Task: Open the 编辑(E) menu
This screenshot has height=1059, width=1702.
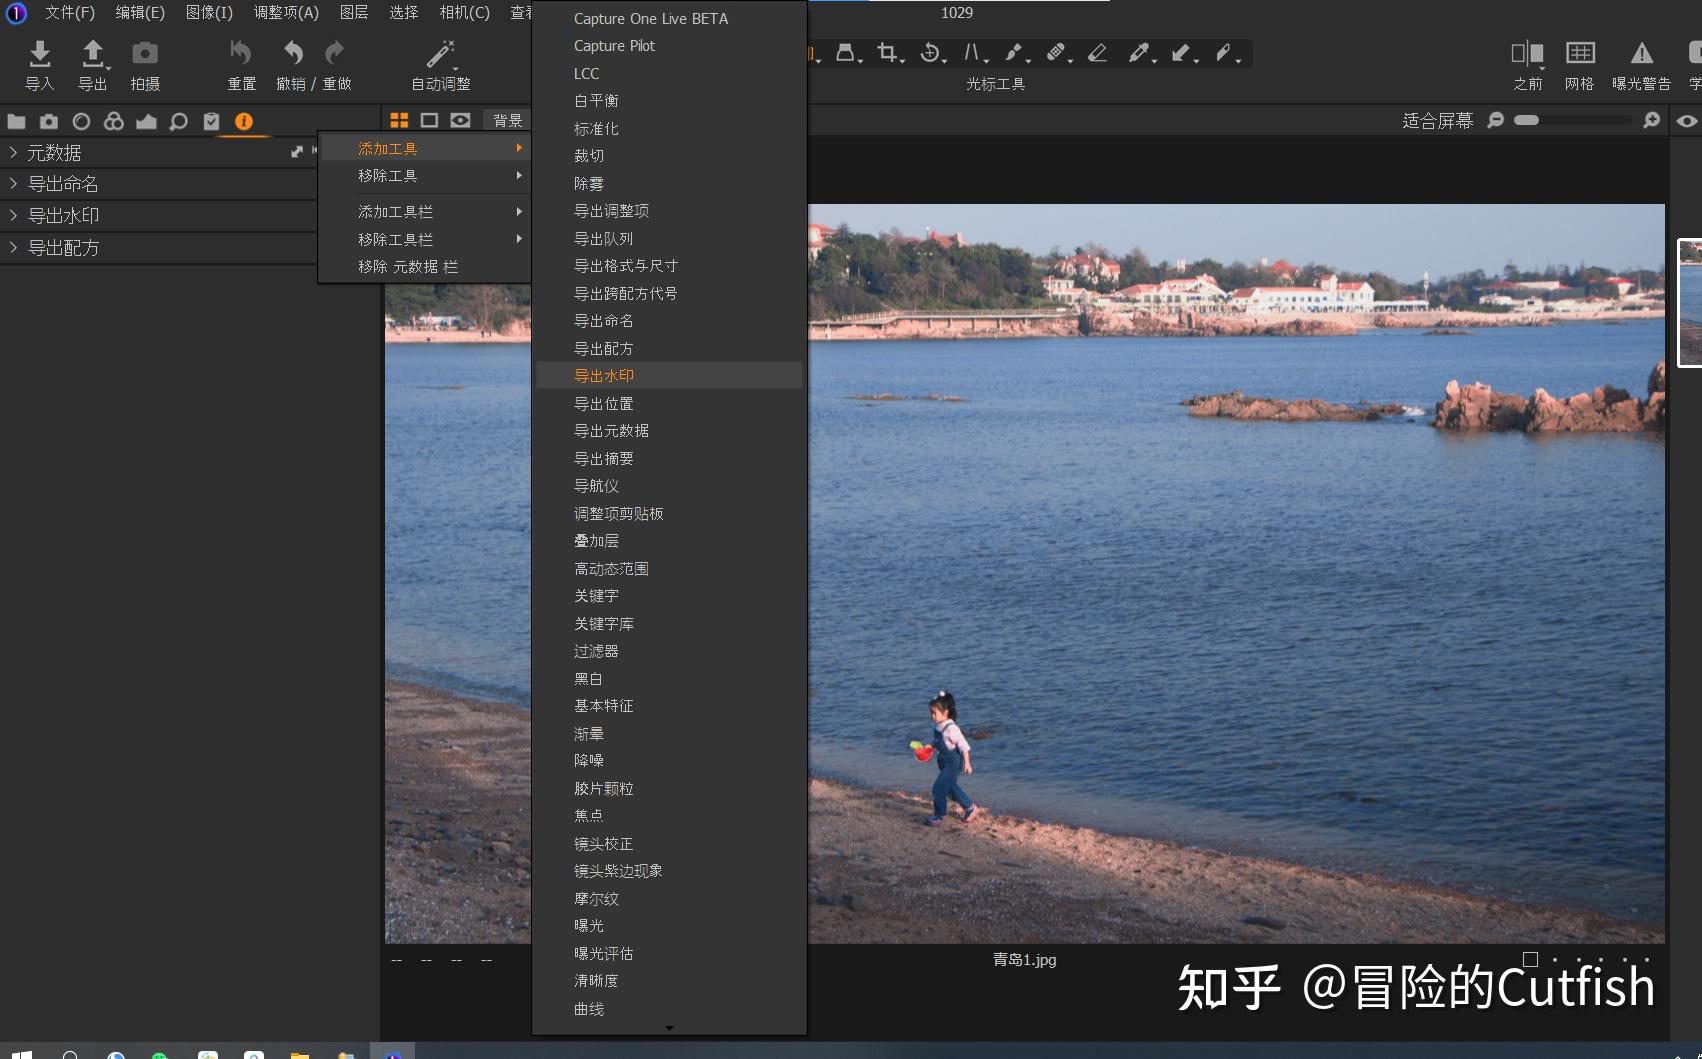Action: pos(140,13)
